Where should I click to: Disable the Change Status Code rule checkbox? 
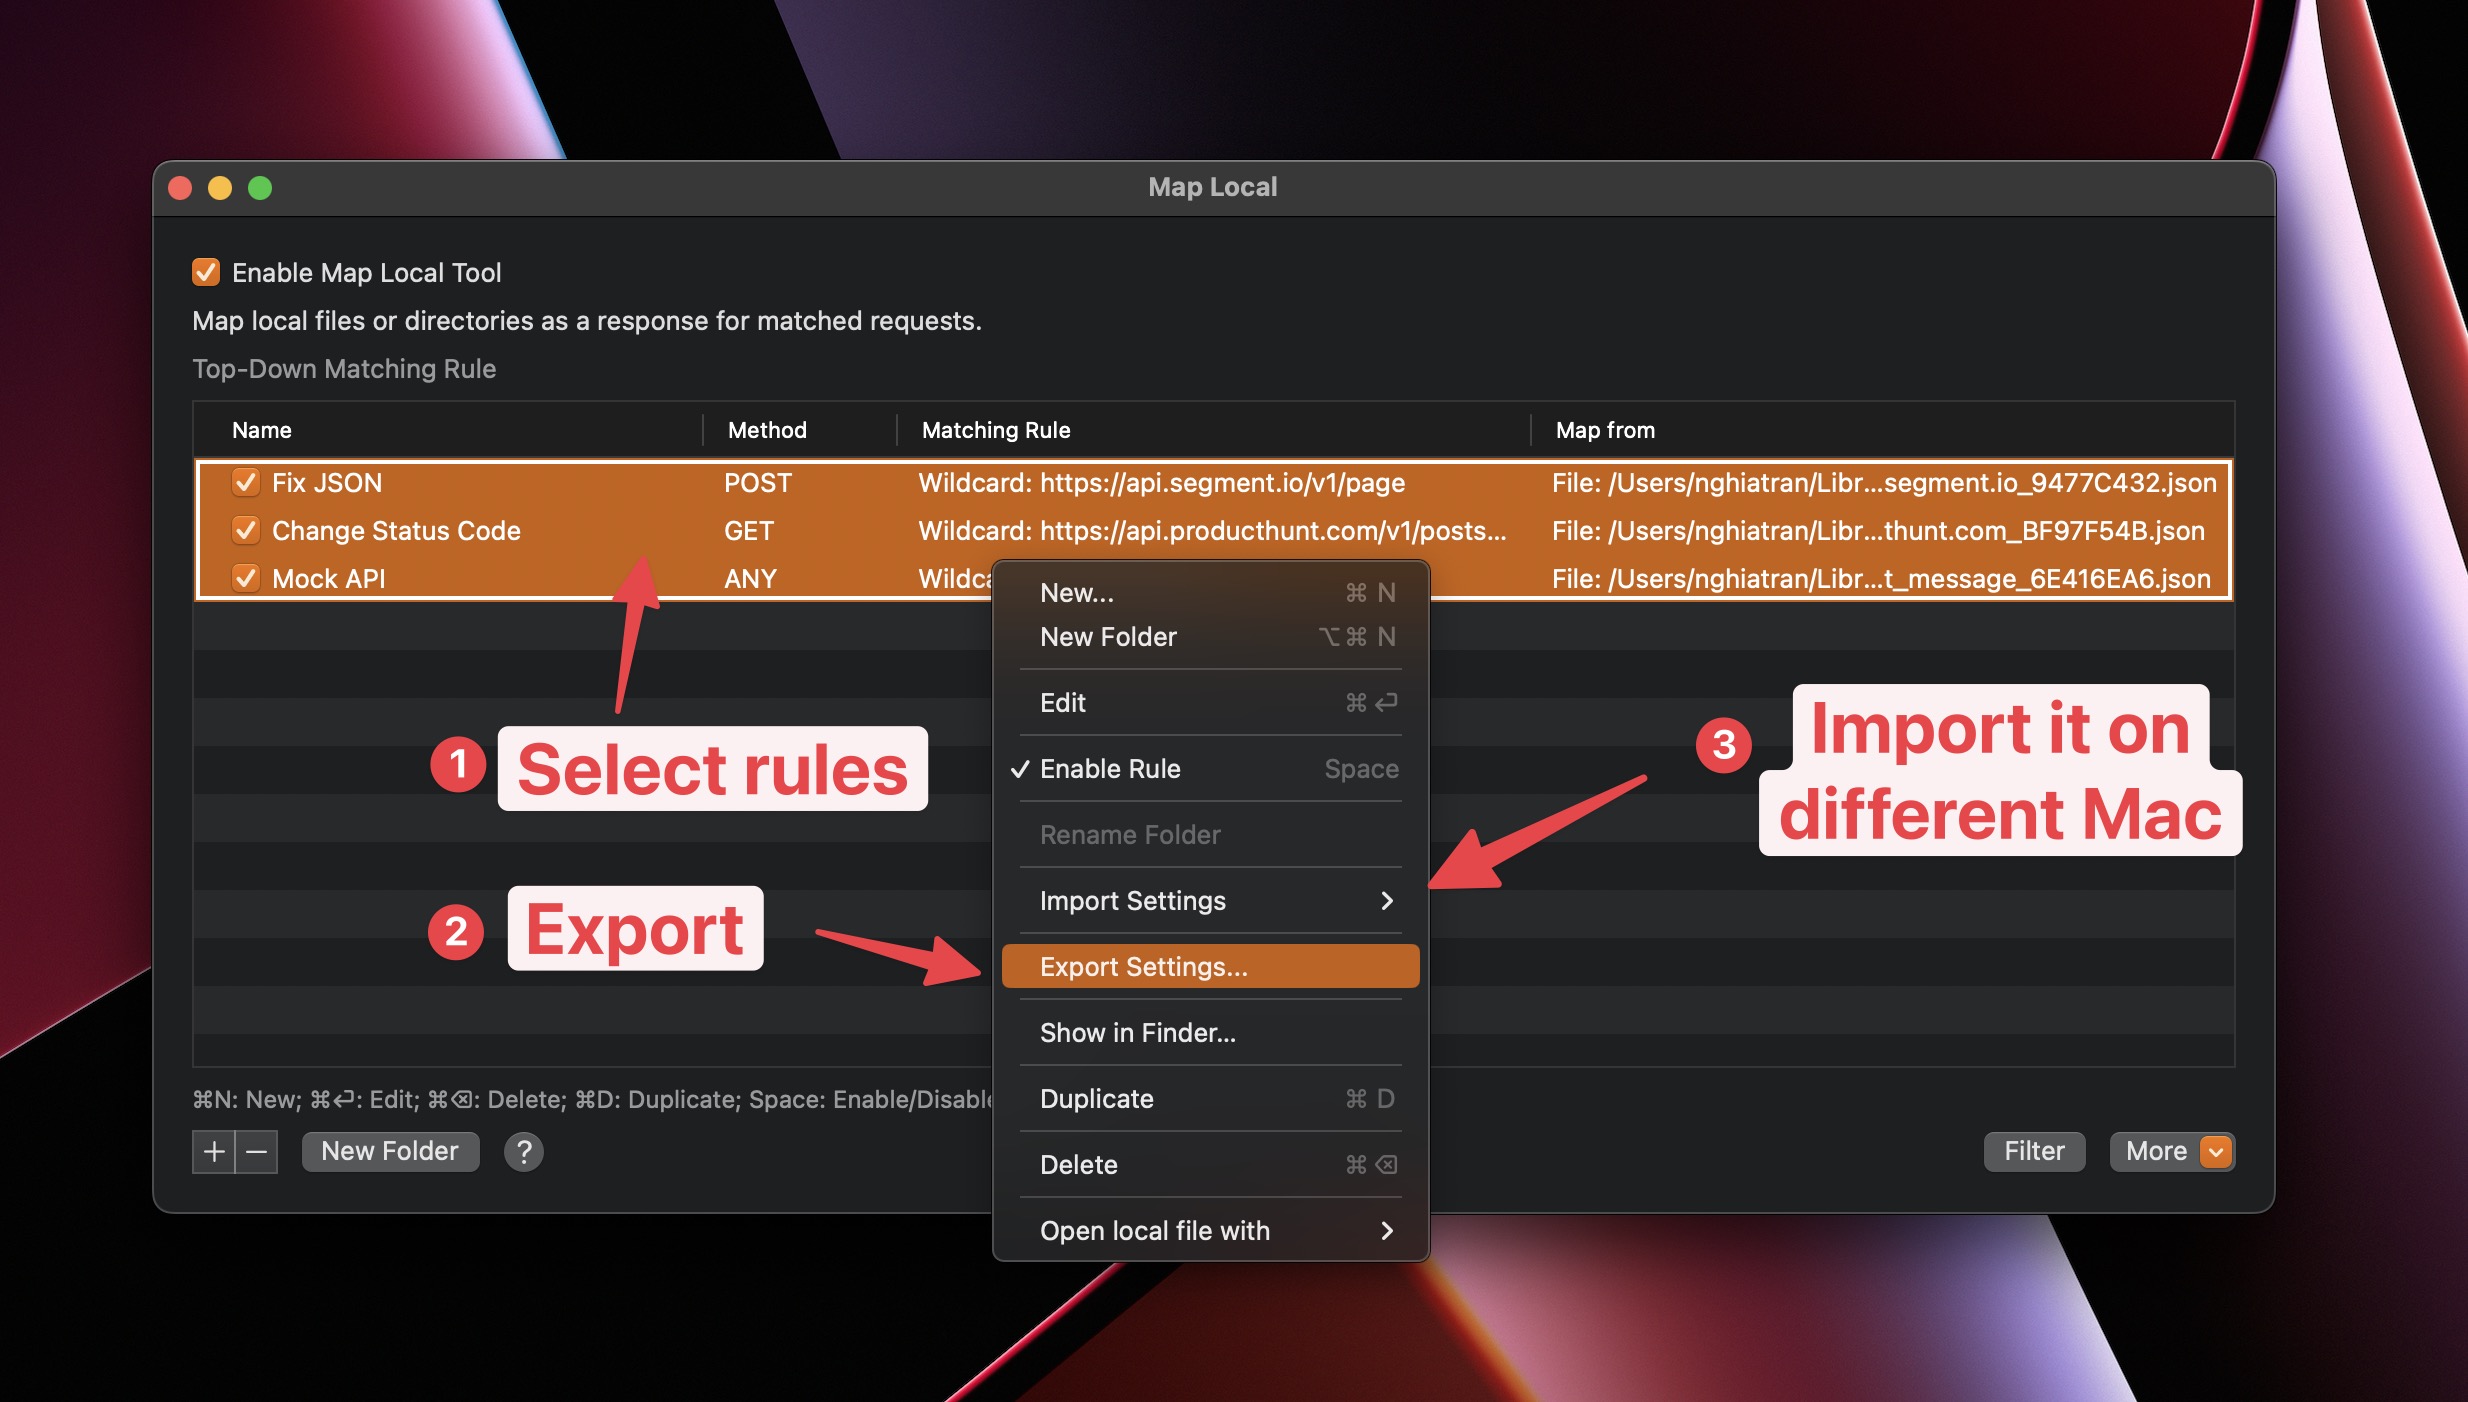[245, 531]
